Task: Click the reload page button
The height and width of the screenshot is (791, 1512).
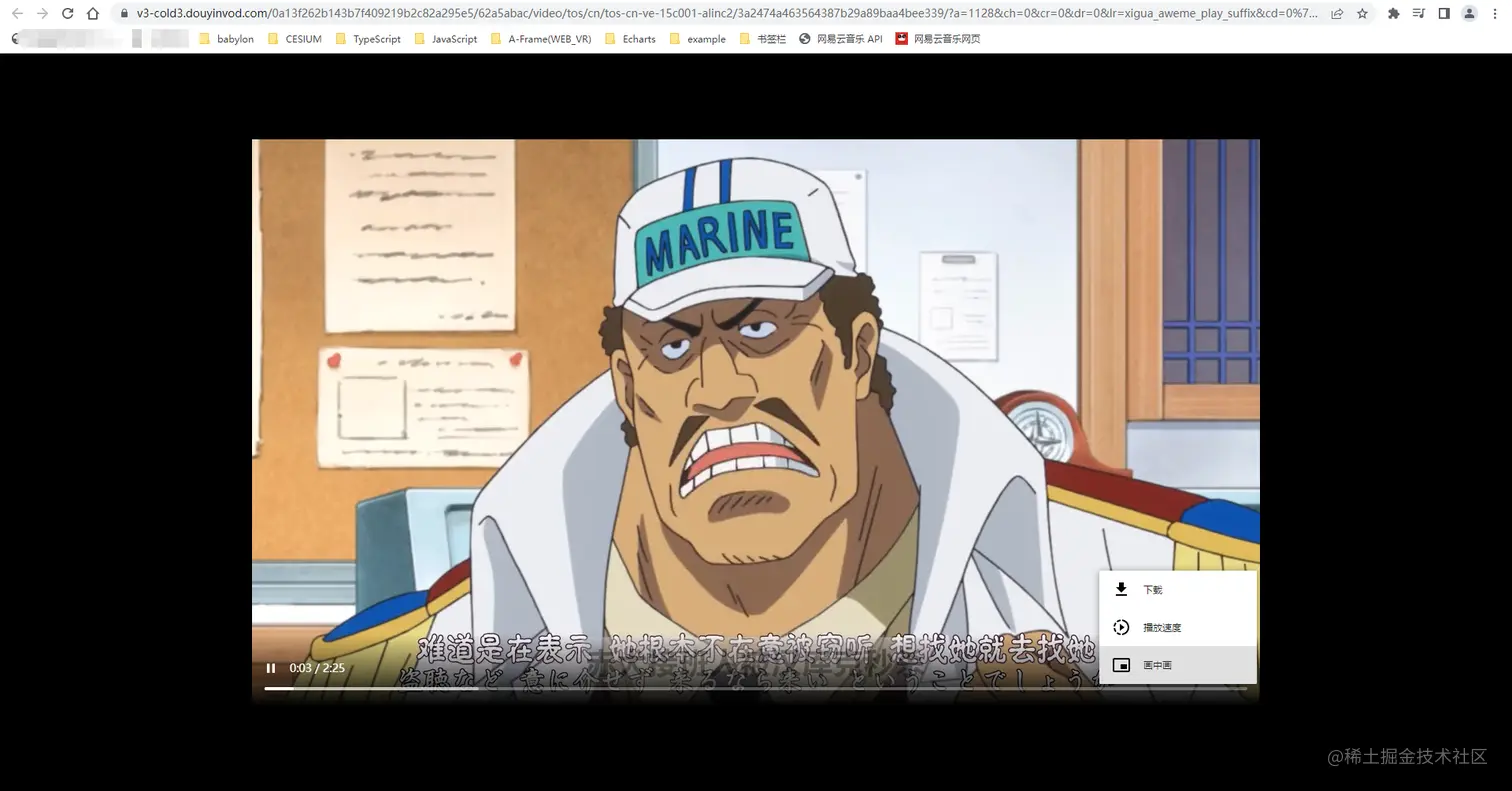Action: tap(66, 15)
